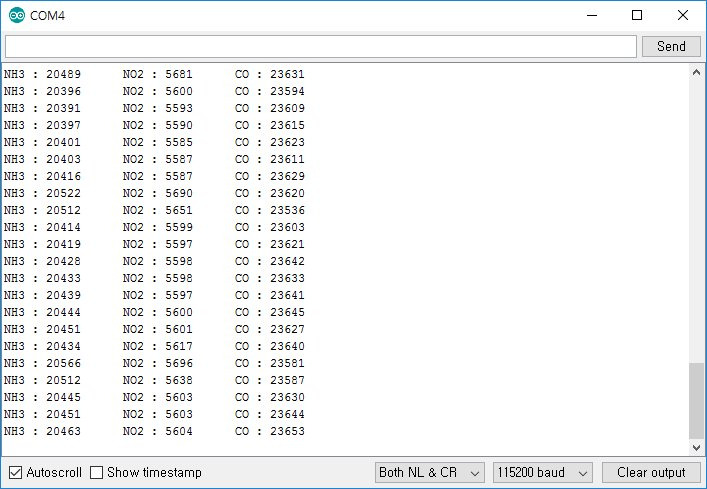Disable the Autoscroll checkbox
Image resolution: width=707 pixels, height=489 pixels.
tap(15, 472)
